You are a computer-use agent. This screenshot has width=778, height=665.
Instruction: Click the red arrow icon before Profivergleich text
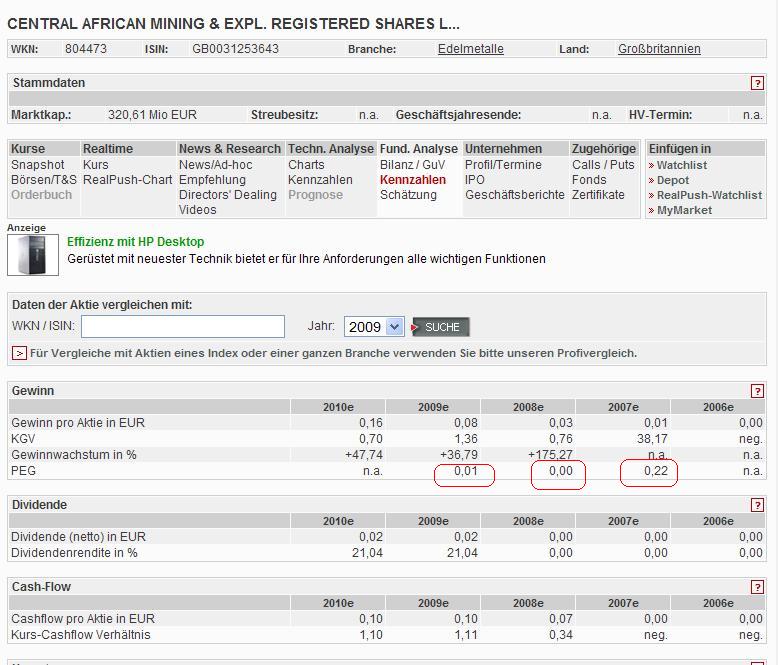pos(19,353)
